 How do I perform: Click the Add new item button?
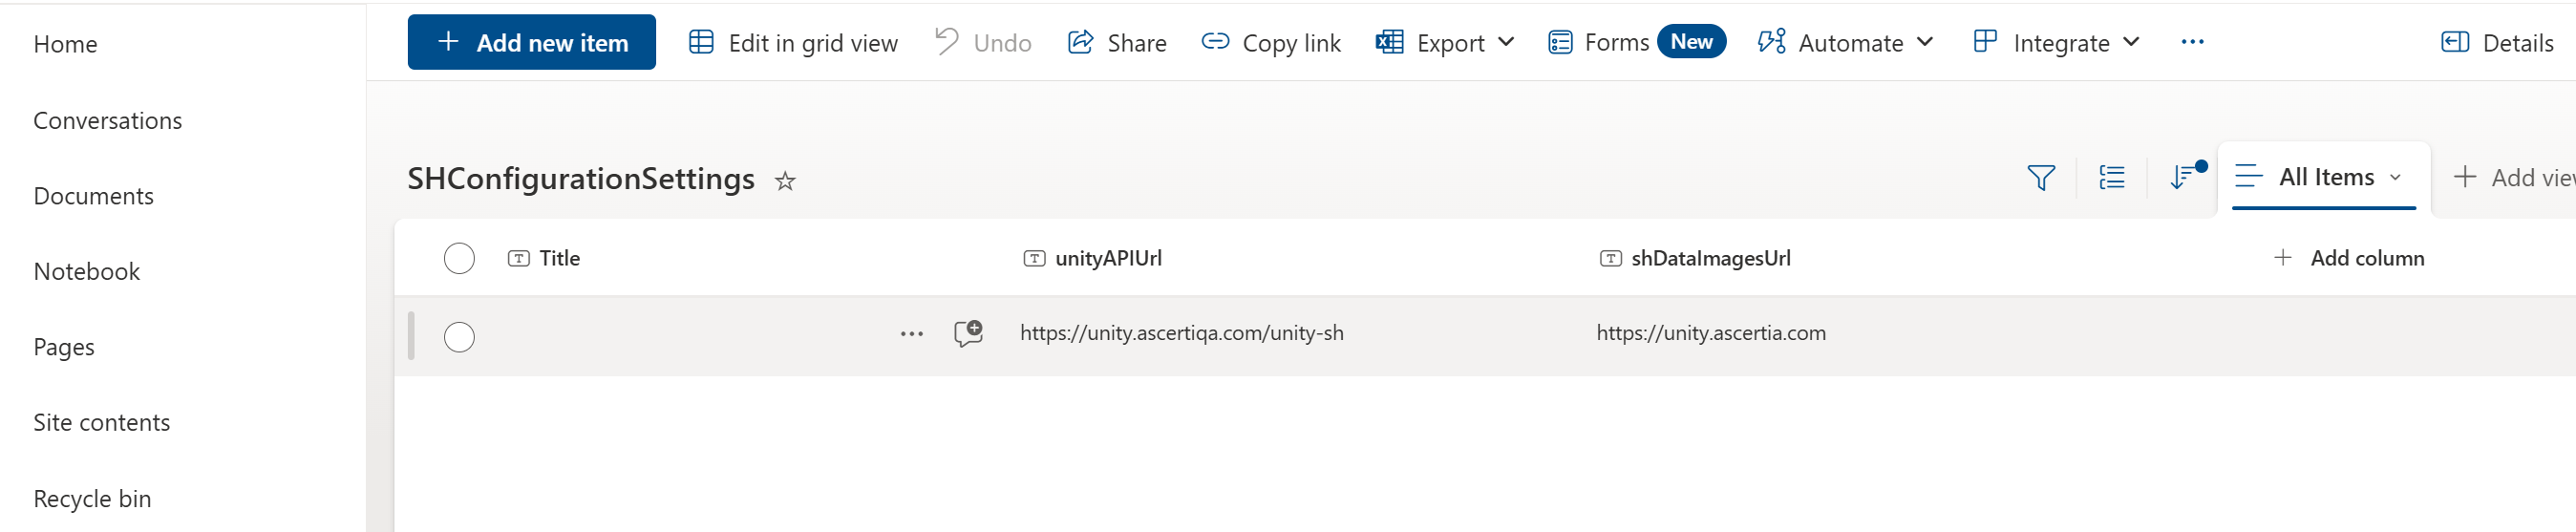pos(531,42)
